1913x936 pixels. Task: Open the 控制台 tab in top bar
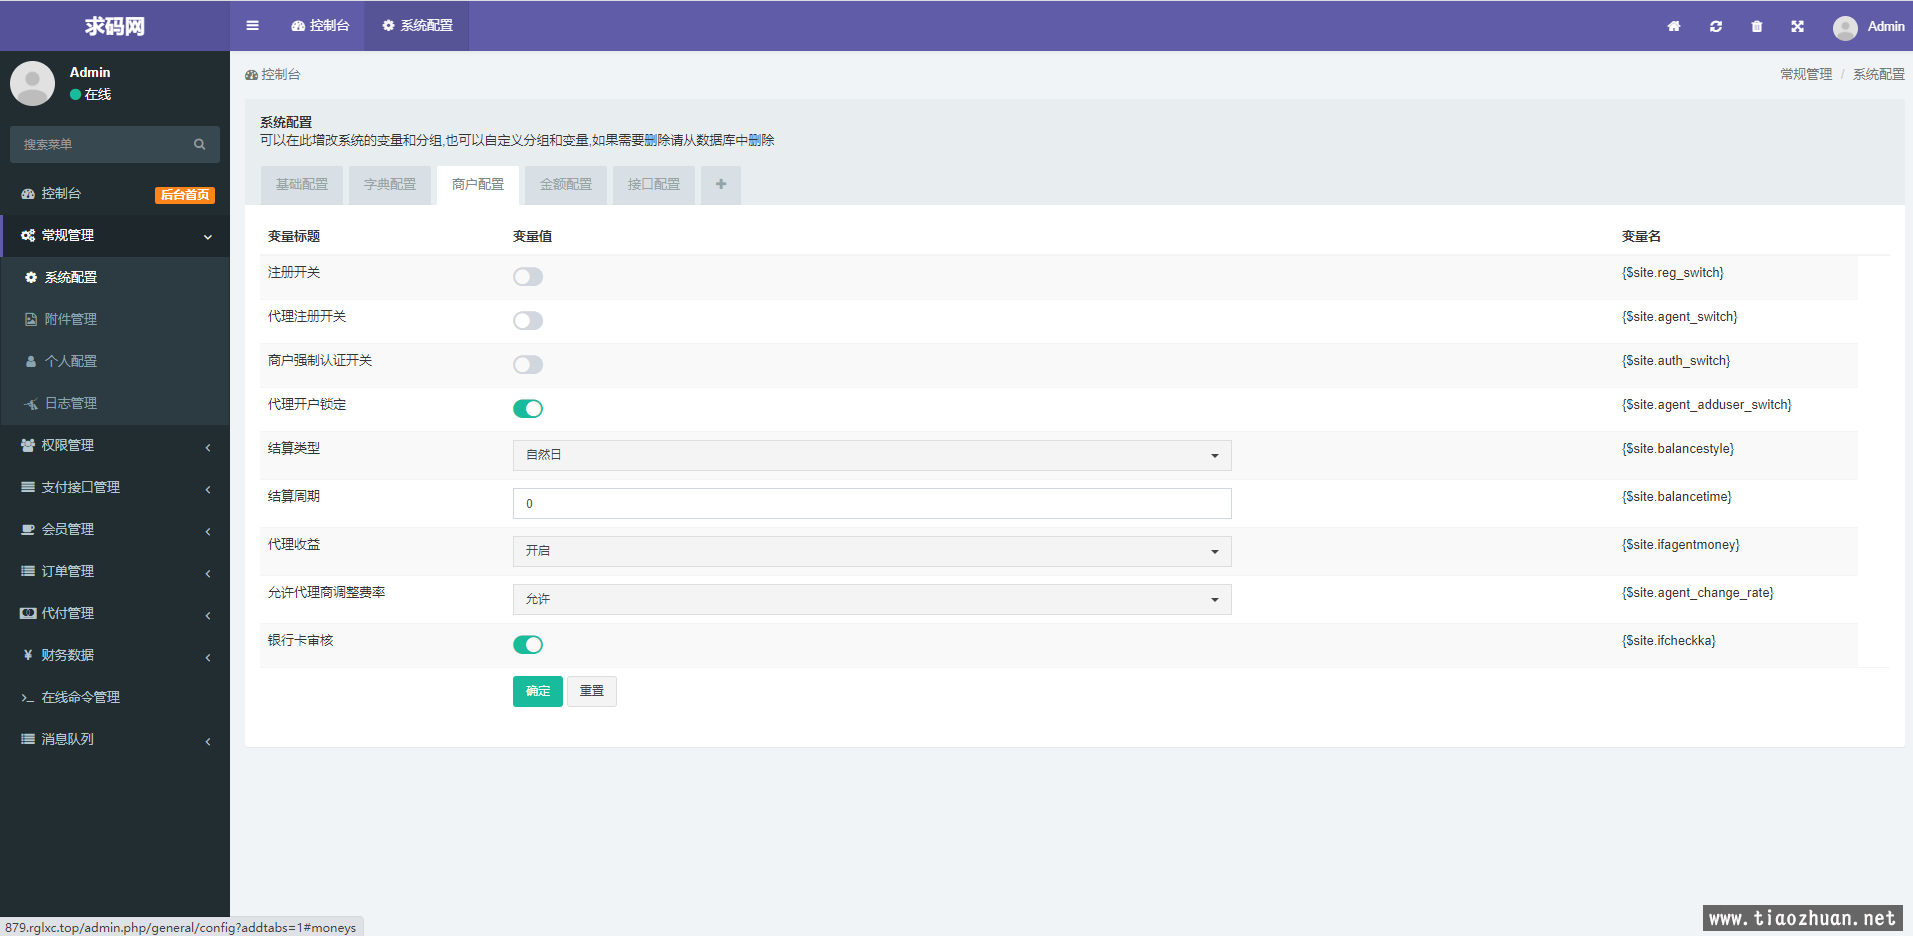pos(320,26)
